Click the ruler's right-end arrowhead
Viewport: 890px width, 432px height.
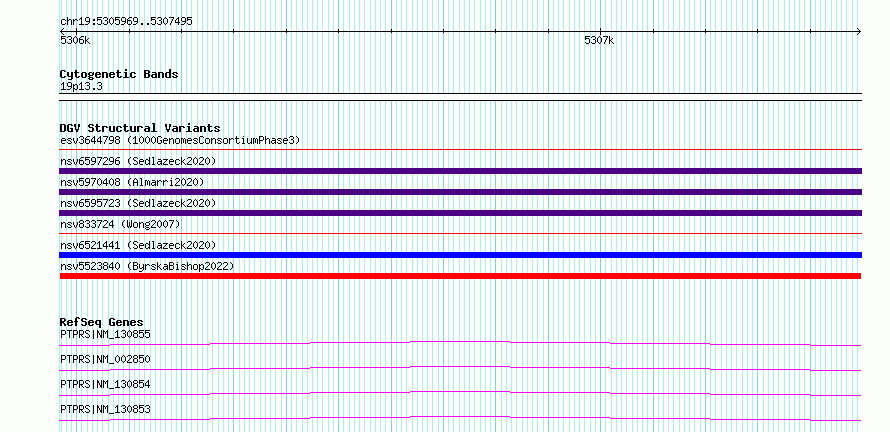click(x=859, y=31)
